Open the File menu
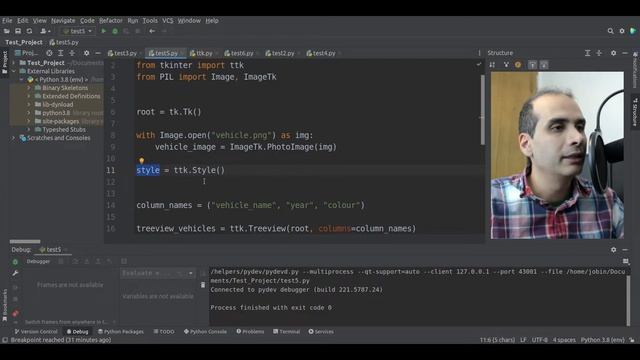 (7, 20)
